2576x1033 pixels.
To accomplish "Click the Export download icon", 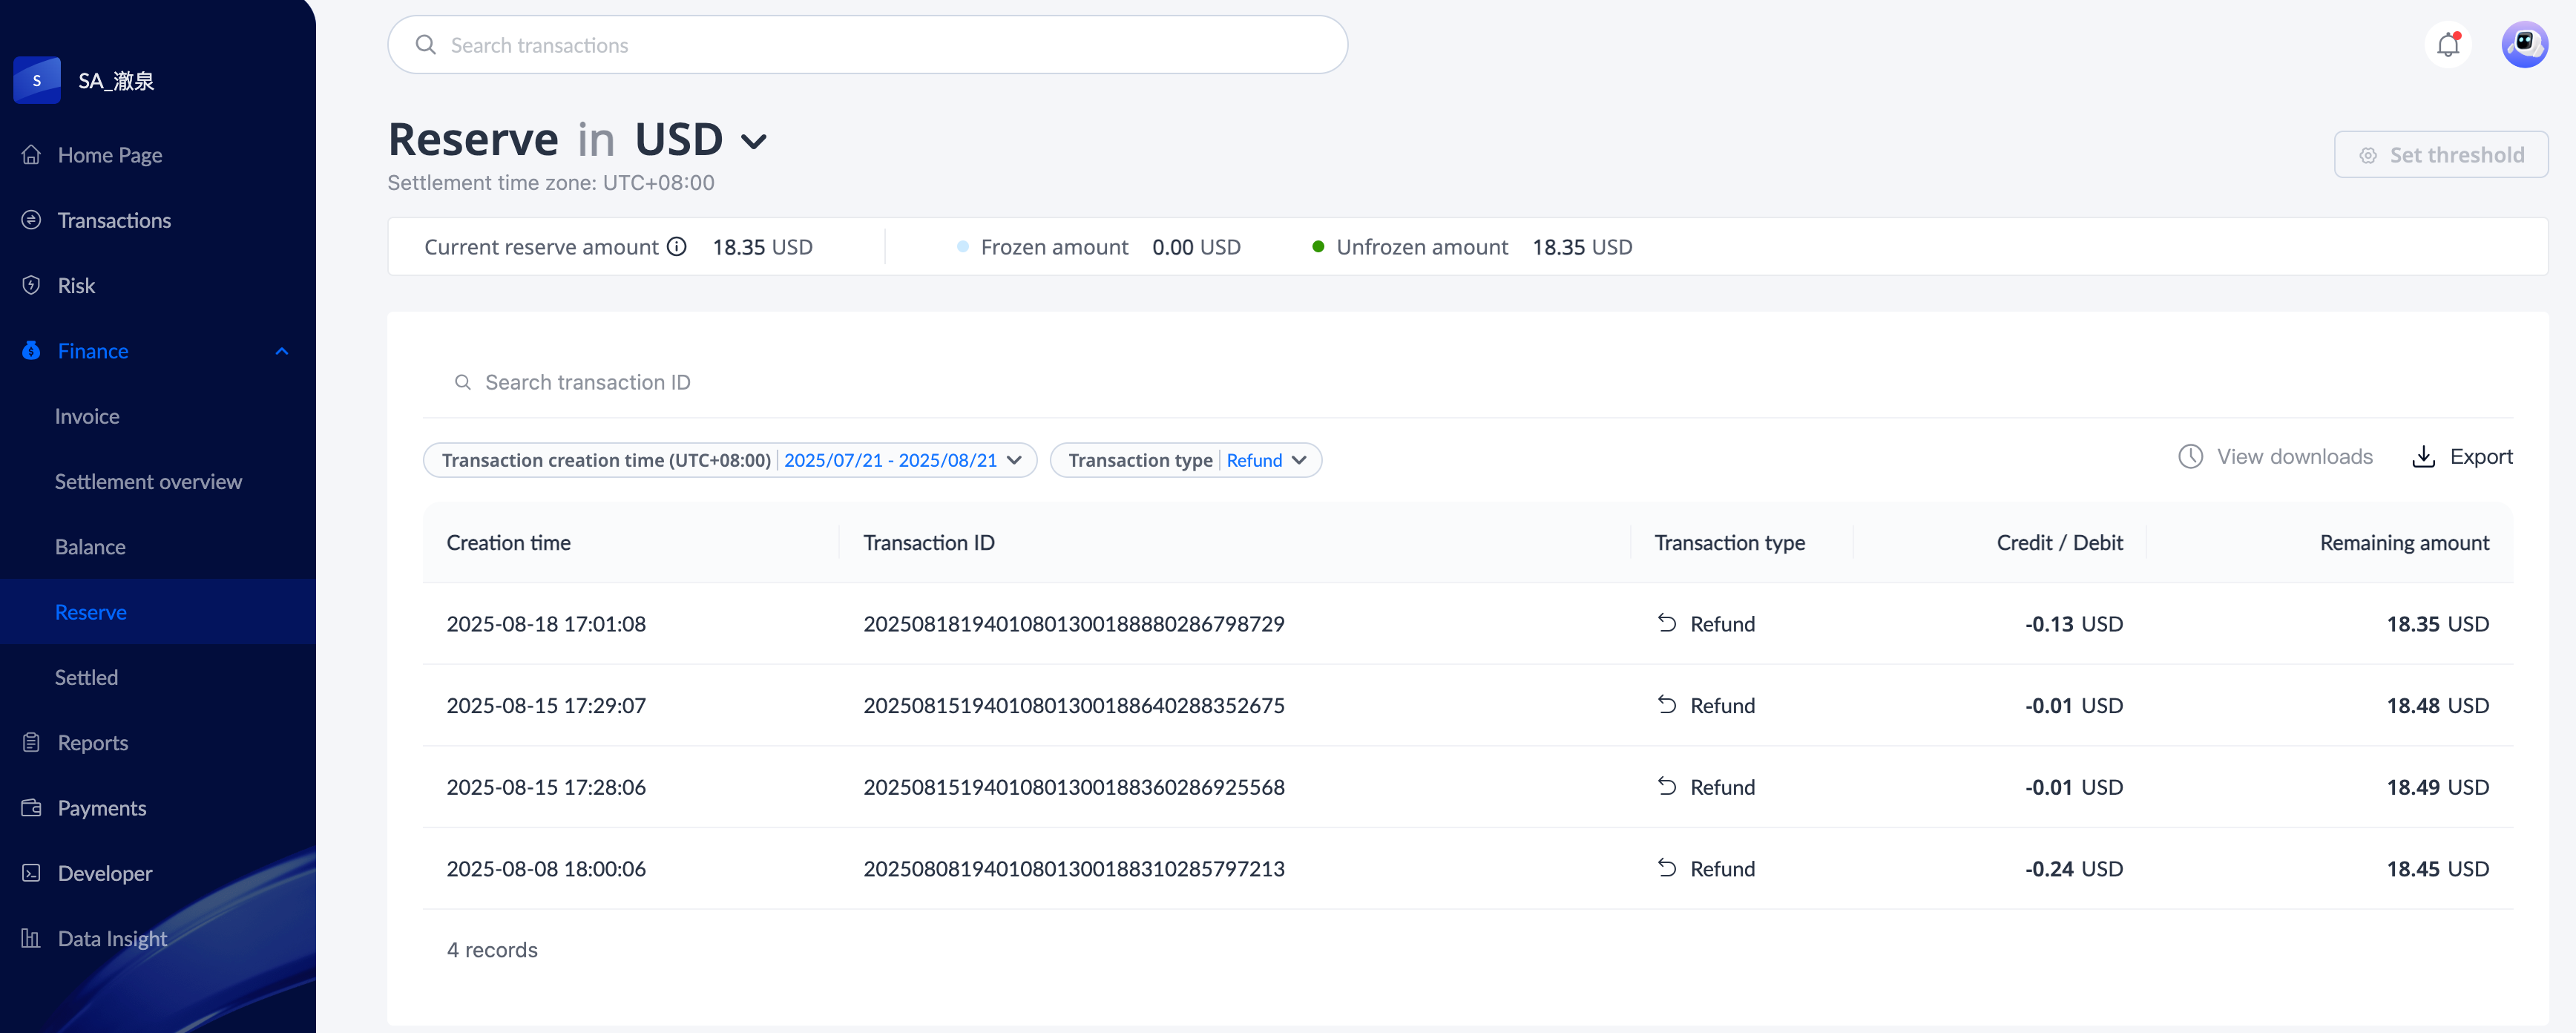I will click(2423, 457).
